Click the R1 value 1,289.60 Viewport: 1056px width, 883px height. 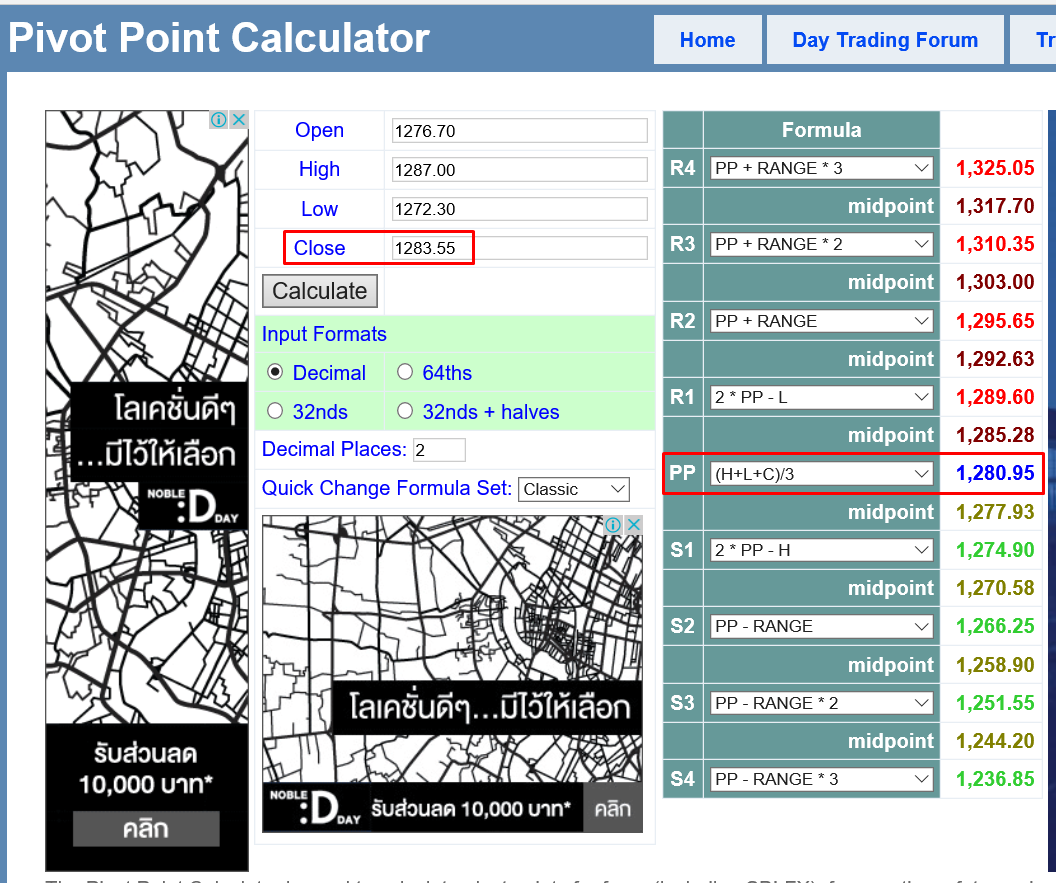[995, 397]
